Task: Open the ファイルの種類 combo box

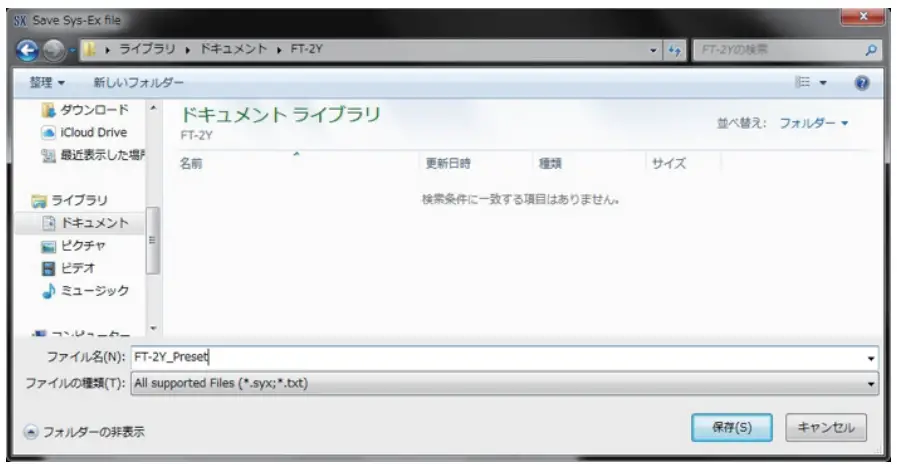Action: [x=504, y=383]
